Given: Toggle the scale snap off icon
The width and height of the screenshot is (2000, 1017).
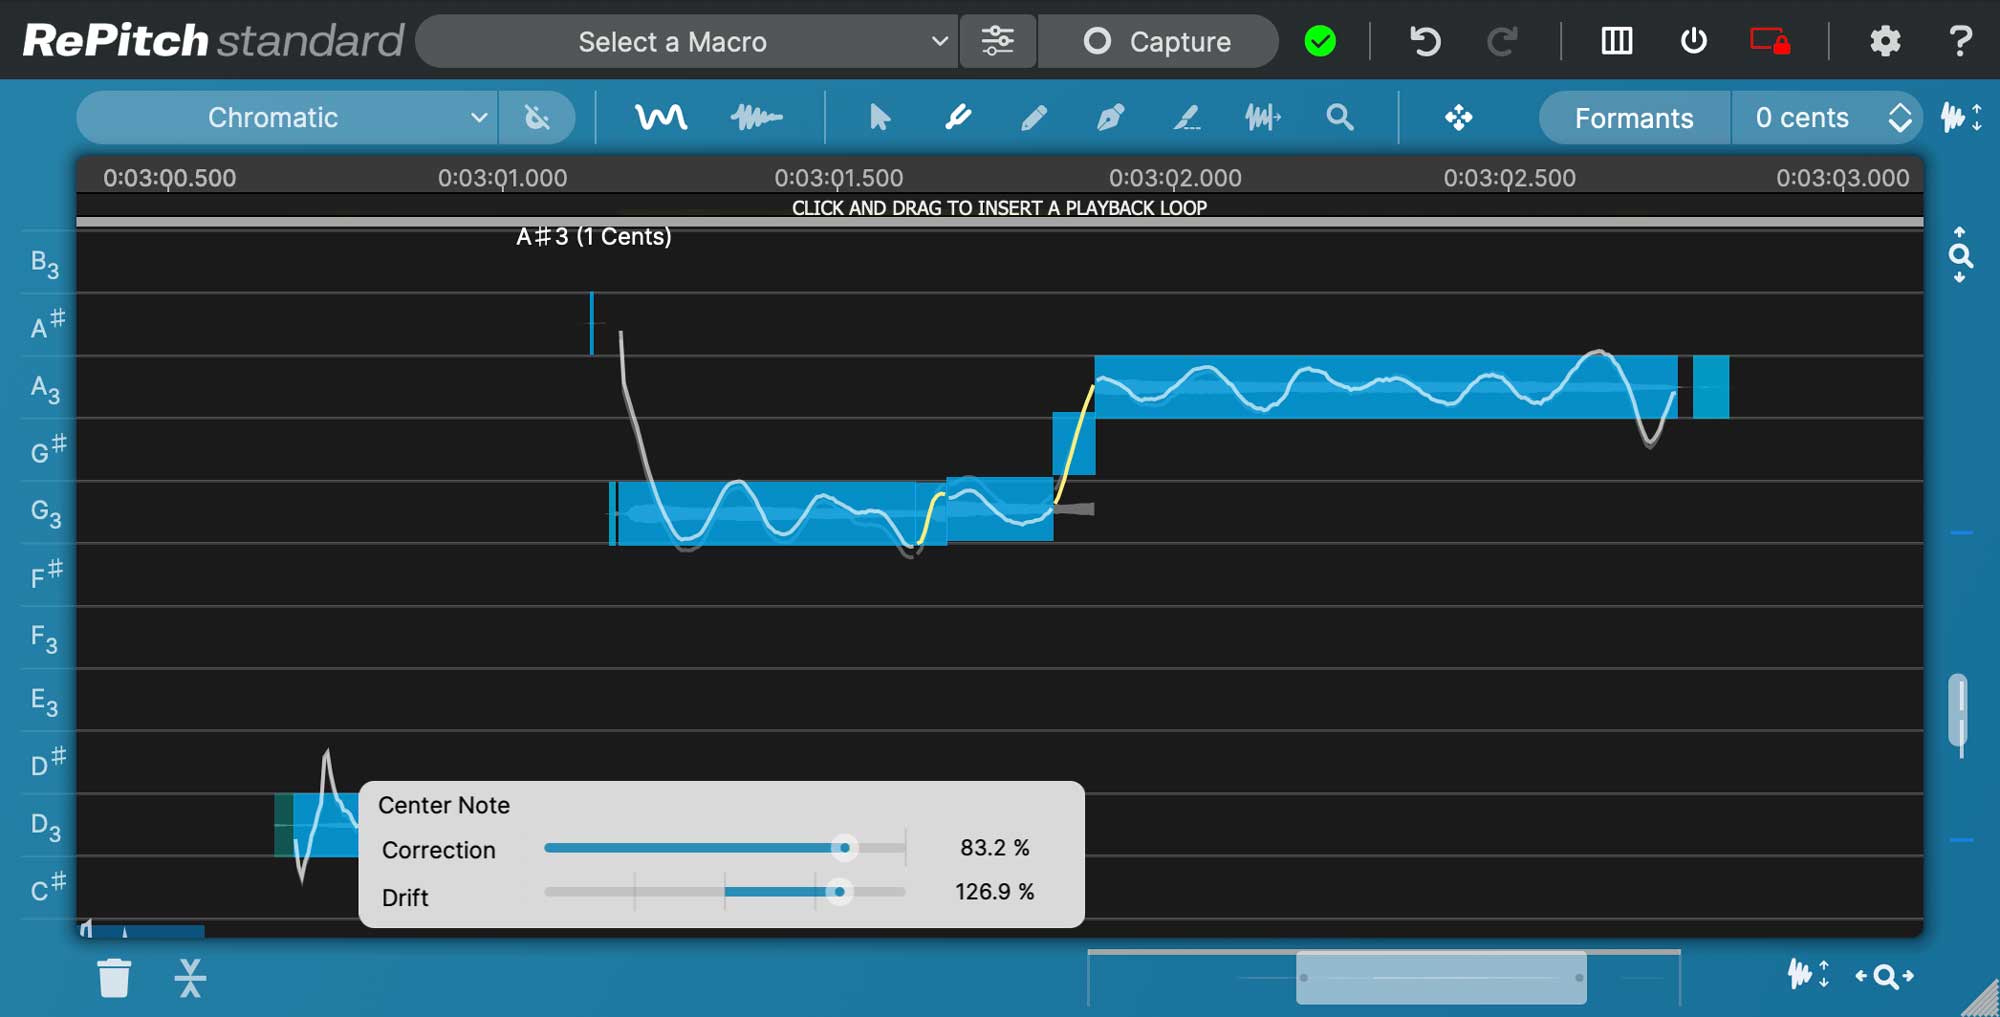Looking at the screenshot, I should (x=537, y=117).
